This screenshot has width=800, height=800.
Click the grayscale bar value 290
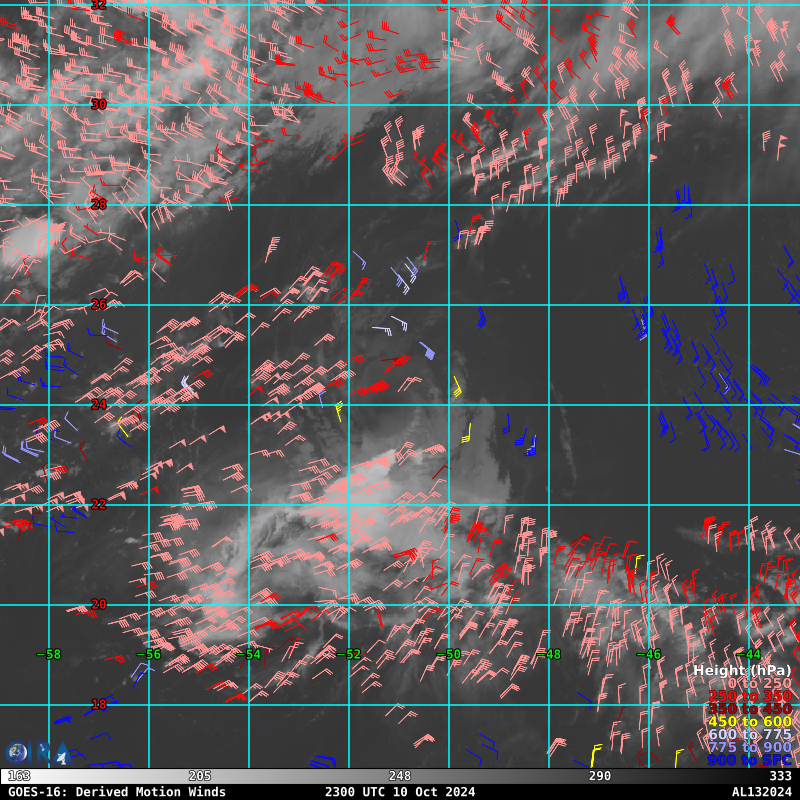pos(599,776)
